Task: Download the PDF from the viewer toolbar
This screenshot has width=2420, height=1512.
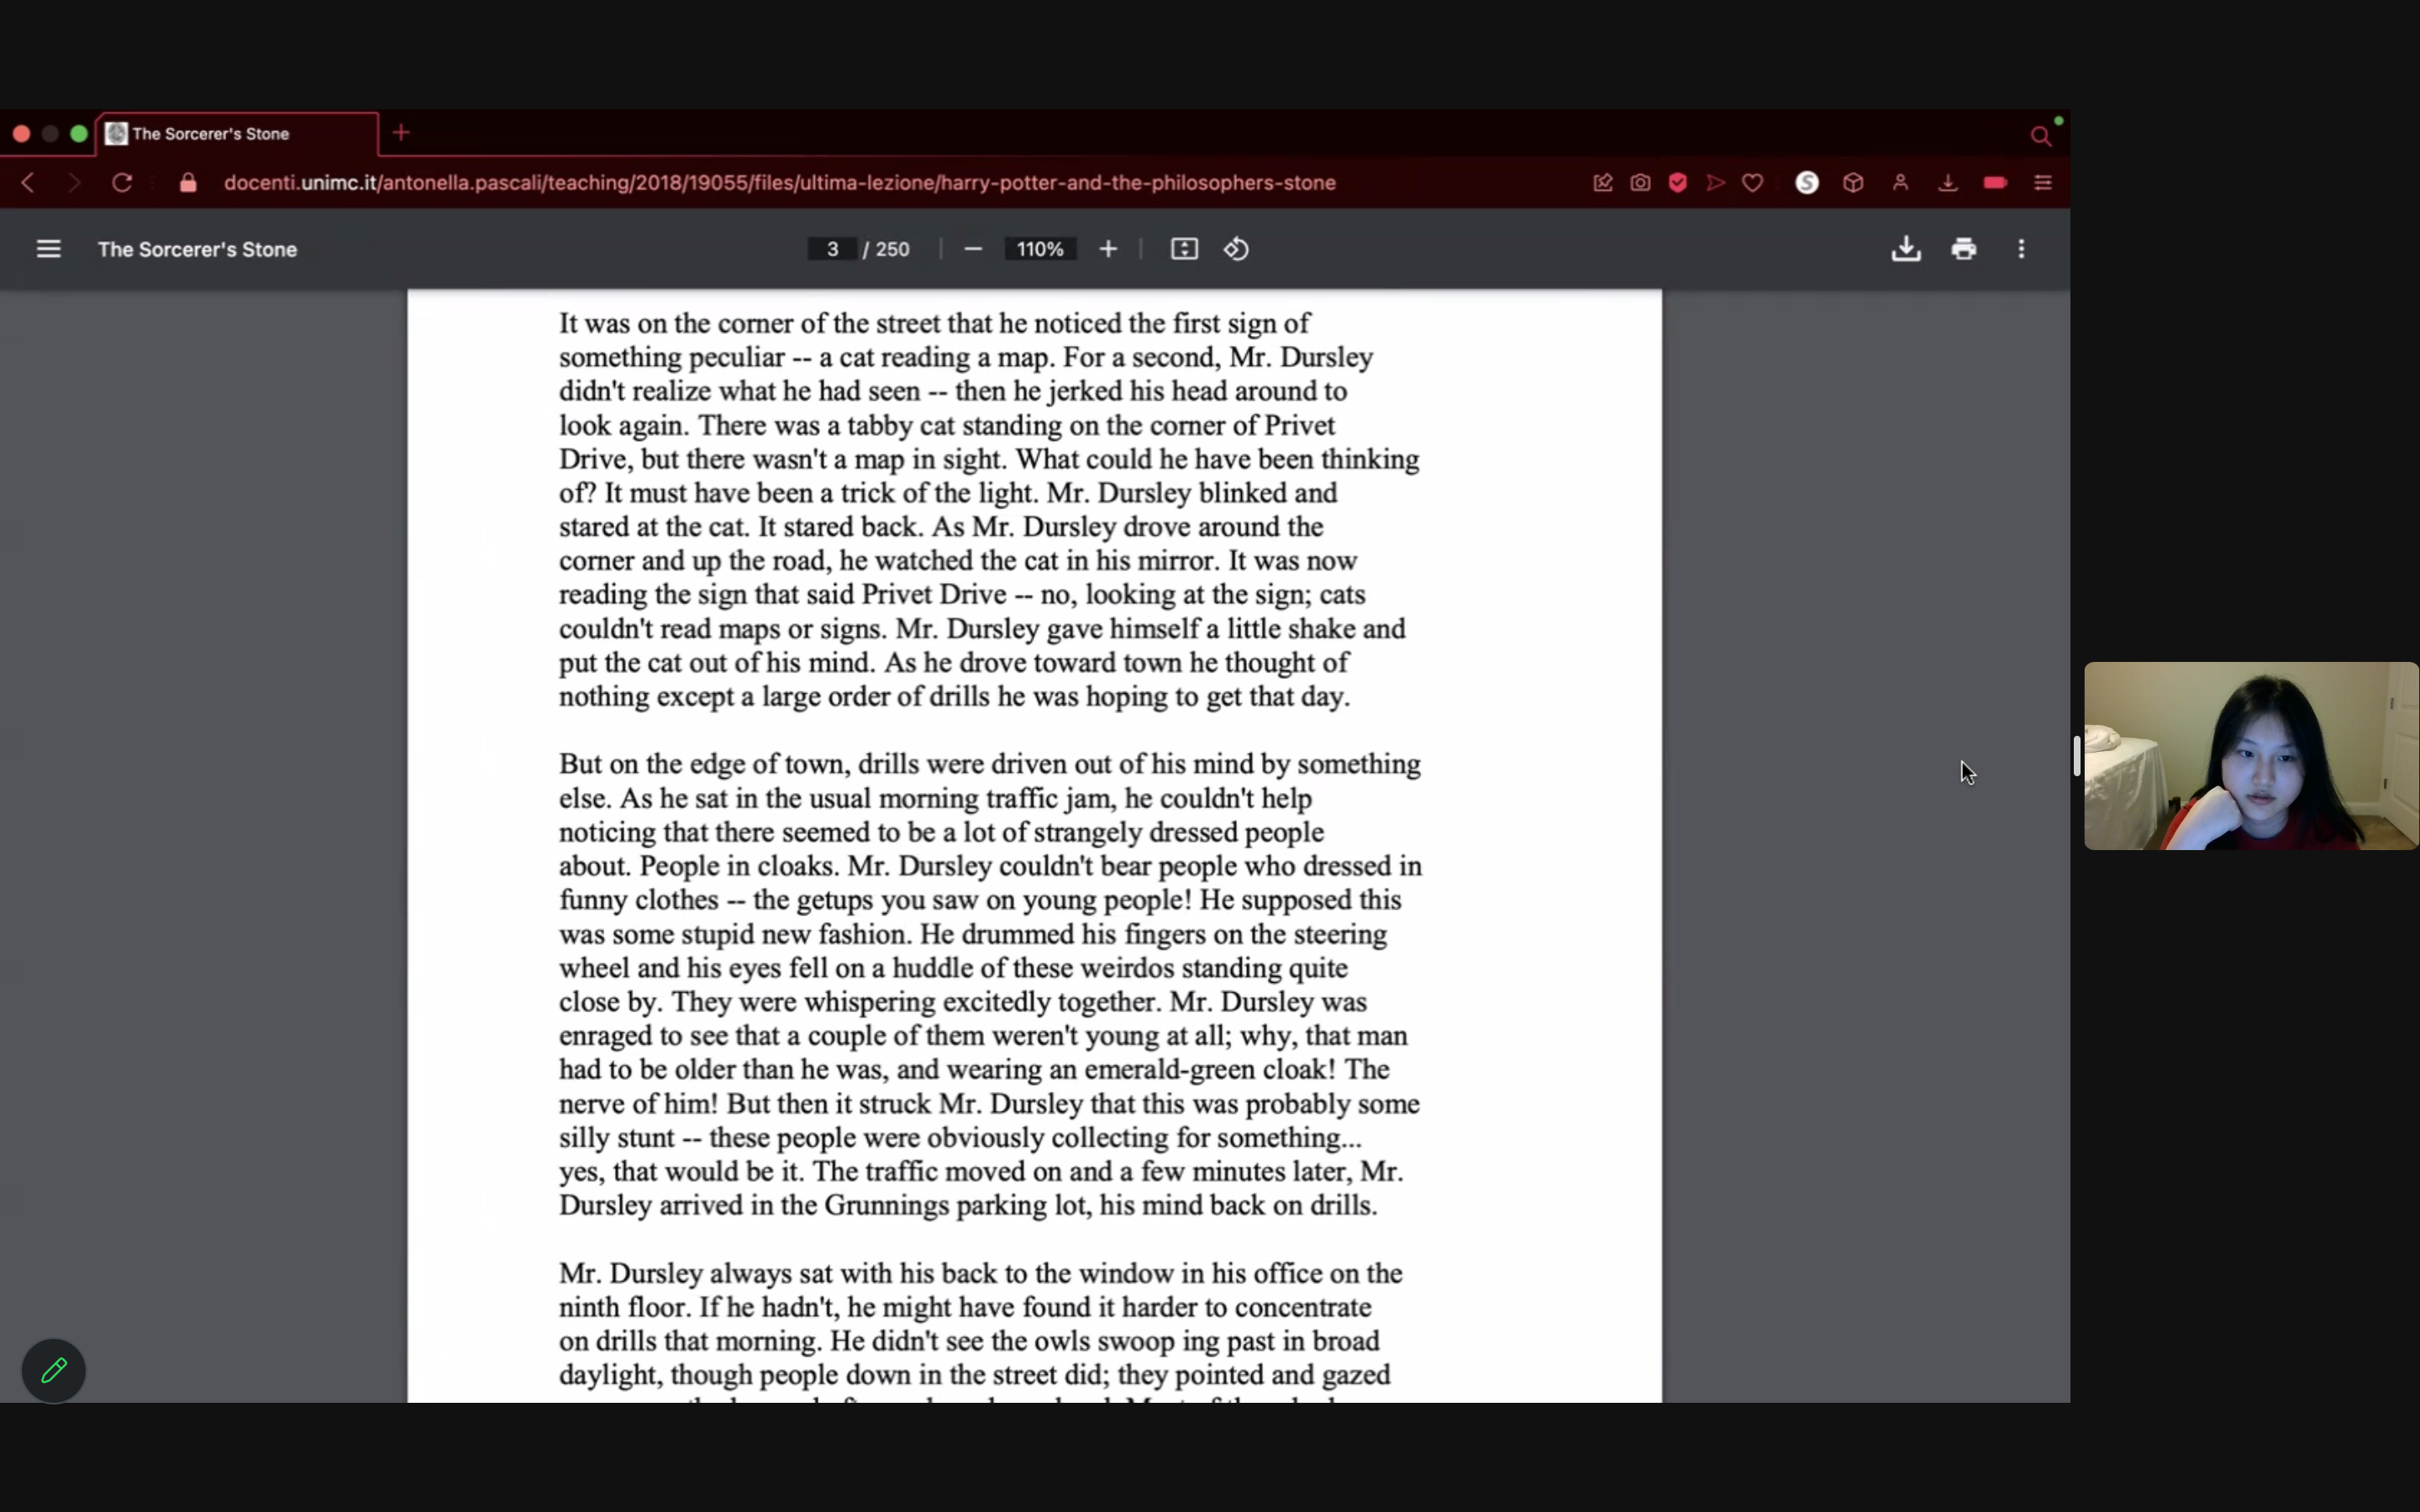Action: point(1906,249)
